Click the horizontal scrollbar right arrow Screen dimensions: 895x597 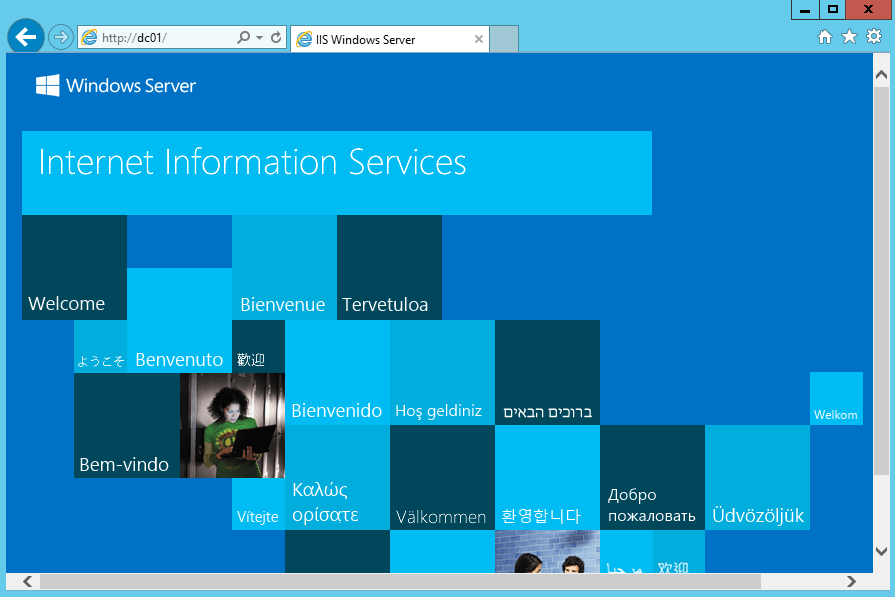[x=852, y=581]
